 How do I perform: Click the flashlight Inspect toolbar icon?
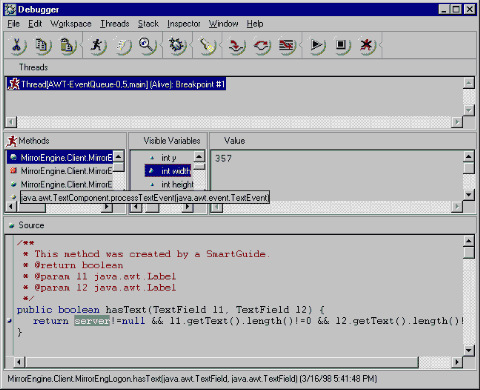point(207,45)
